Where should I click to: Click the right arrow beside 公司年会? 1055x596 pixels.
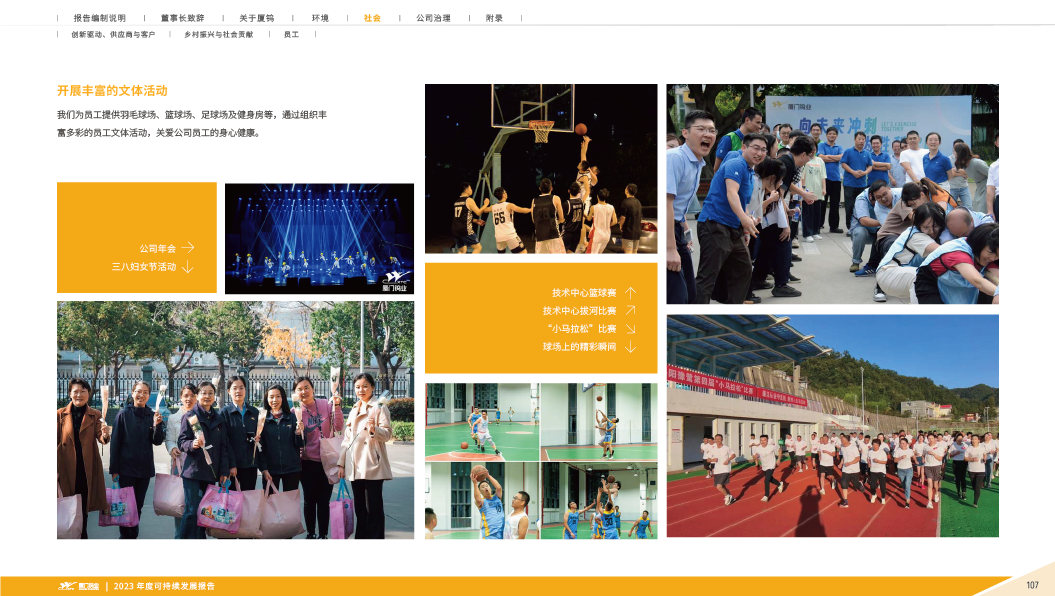coord(187,247)
